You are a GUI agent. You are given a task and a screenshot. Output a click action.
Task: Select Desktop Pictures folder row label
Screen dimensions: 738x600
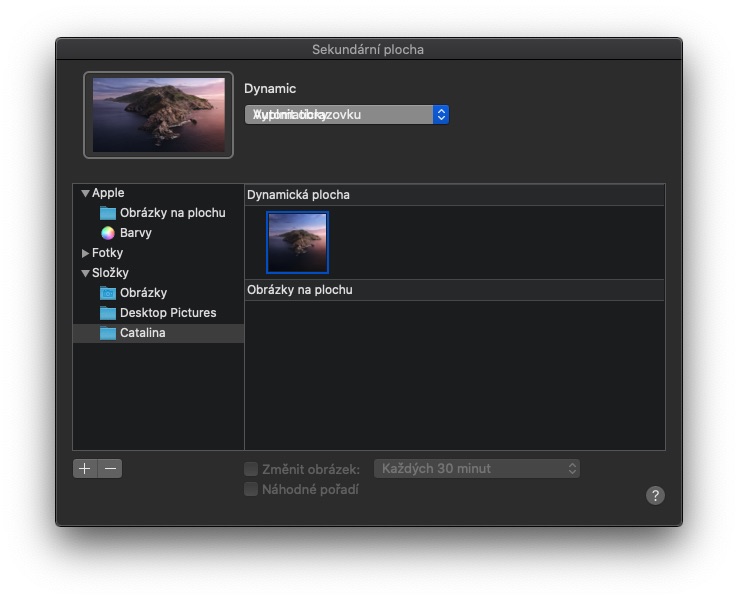[x=168, y=313]
